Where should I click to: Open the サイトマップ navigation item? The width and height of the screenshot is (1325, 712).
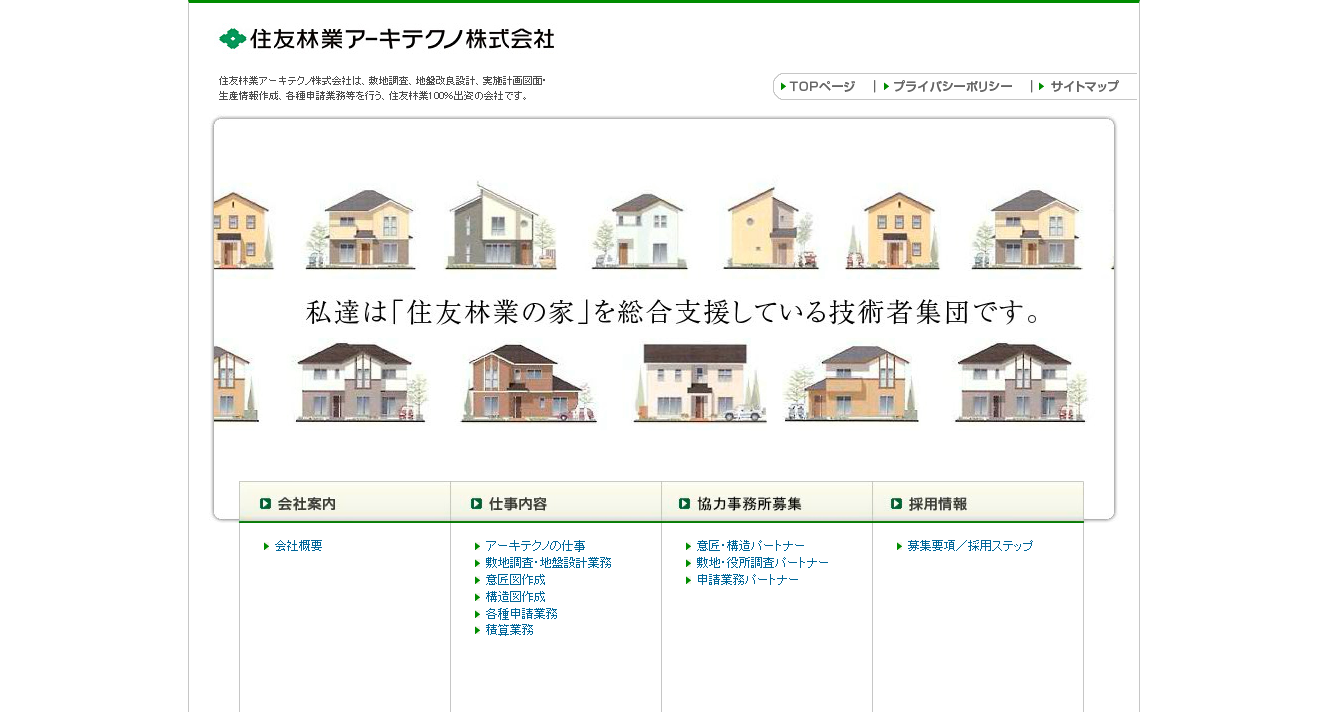1083,86
